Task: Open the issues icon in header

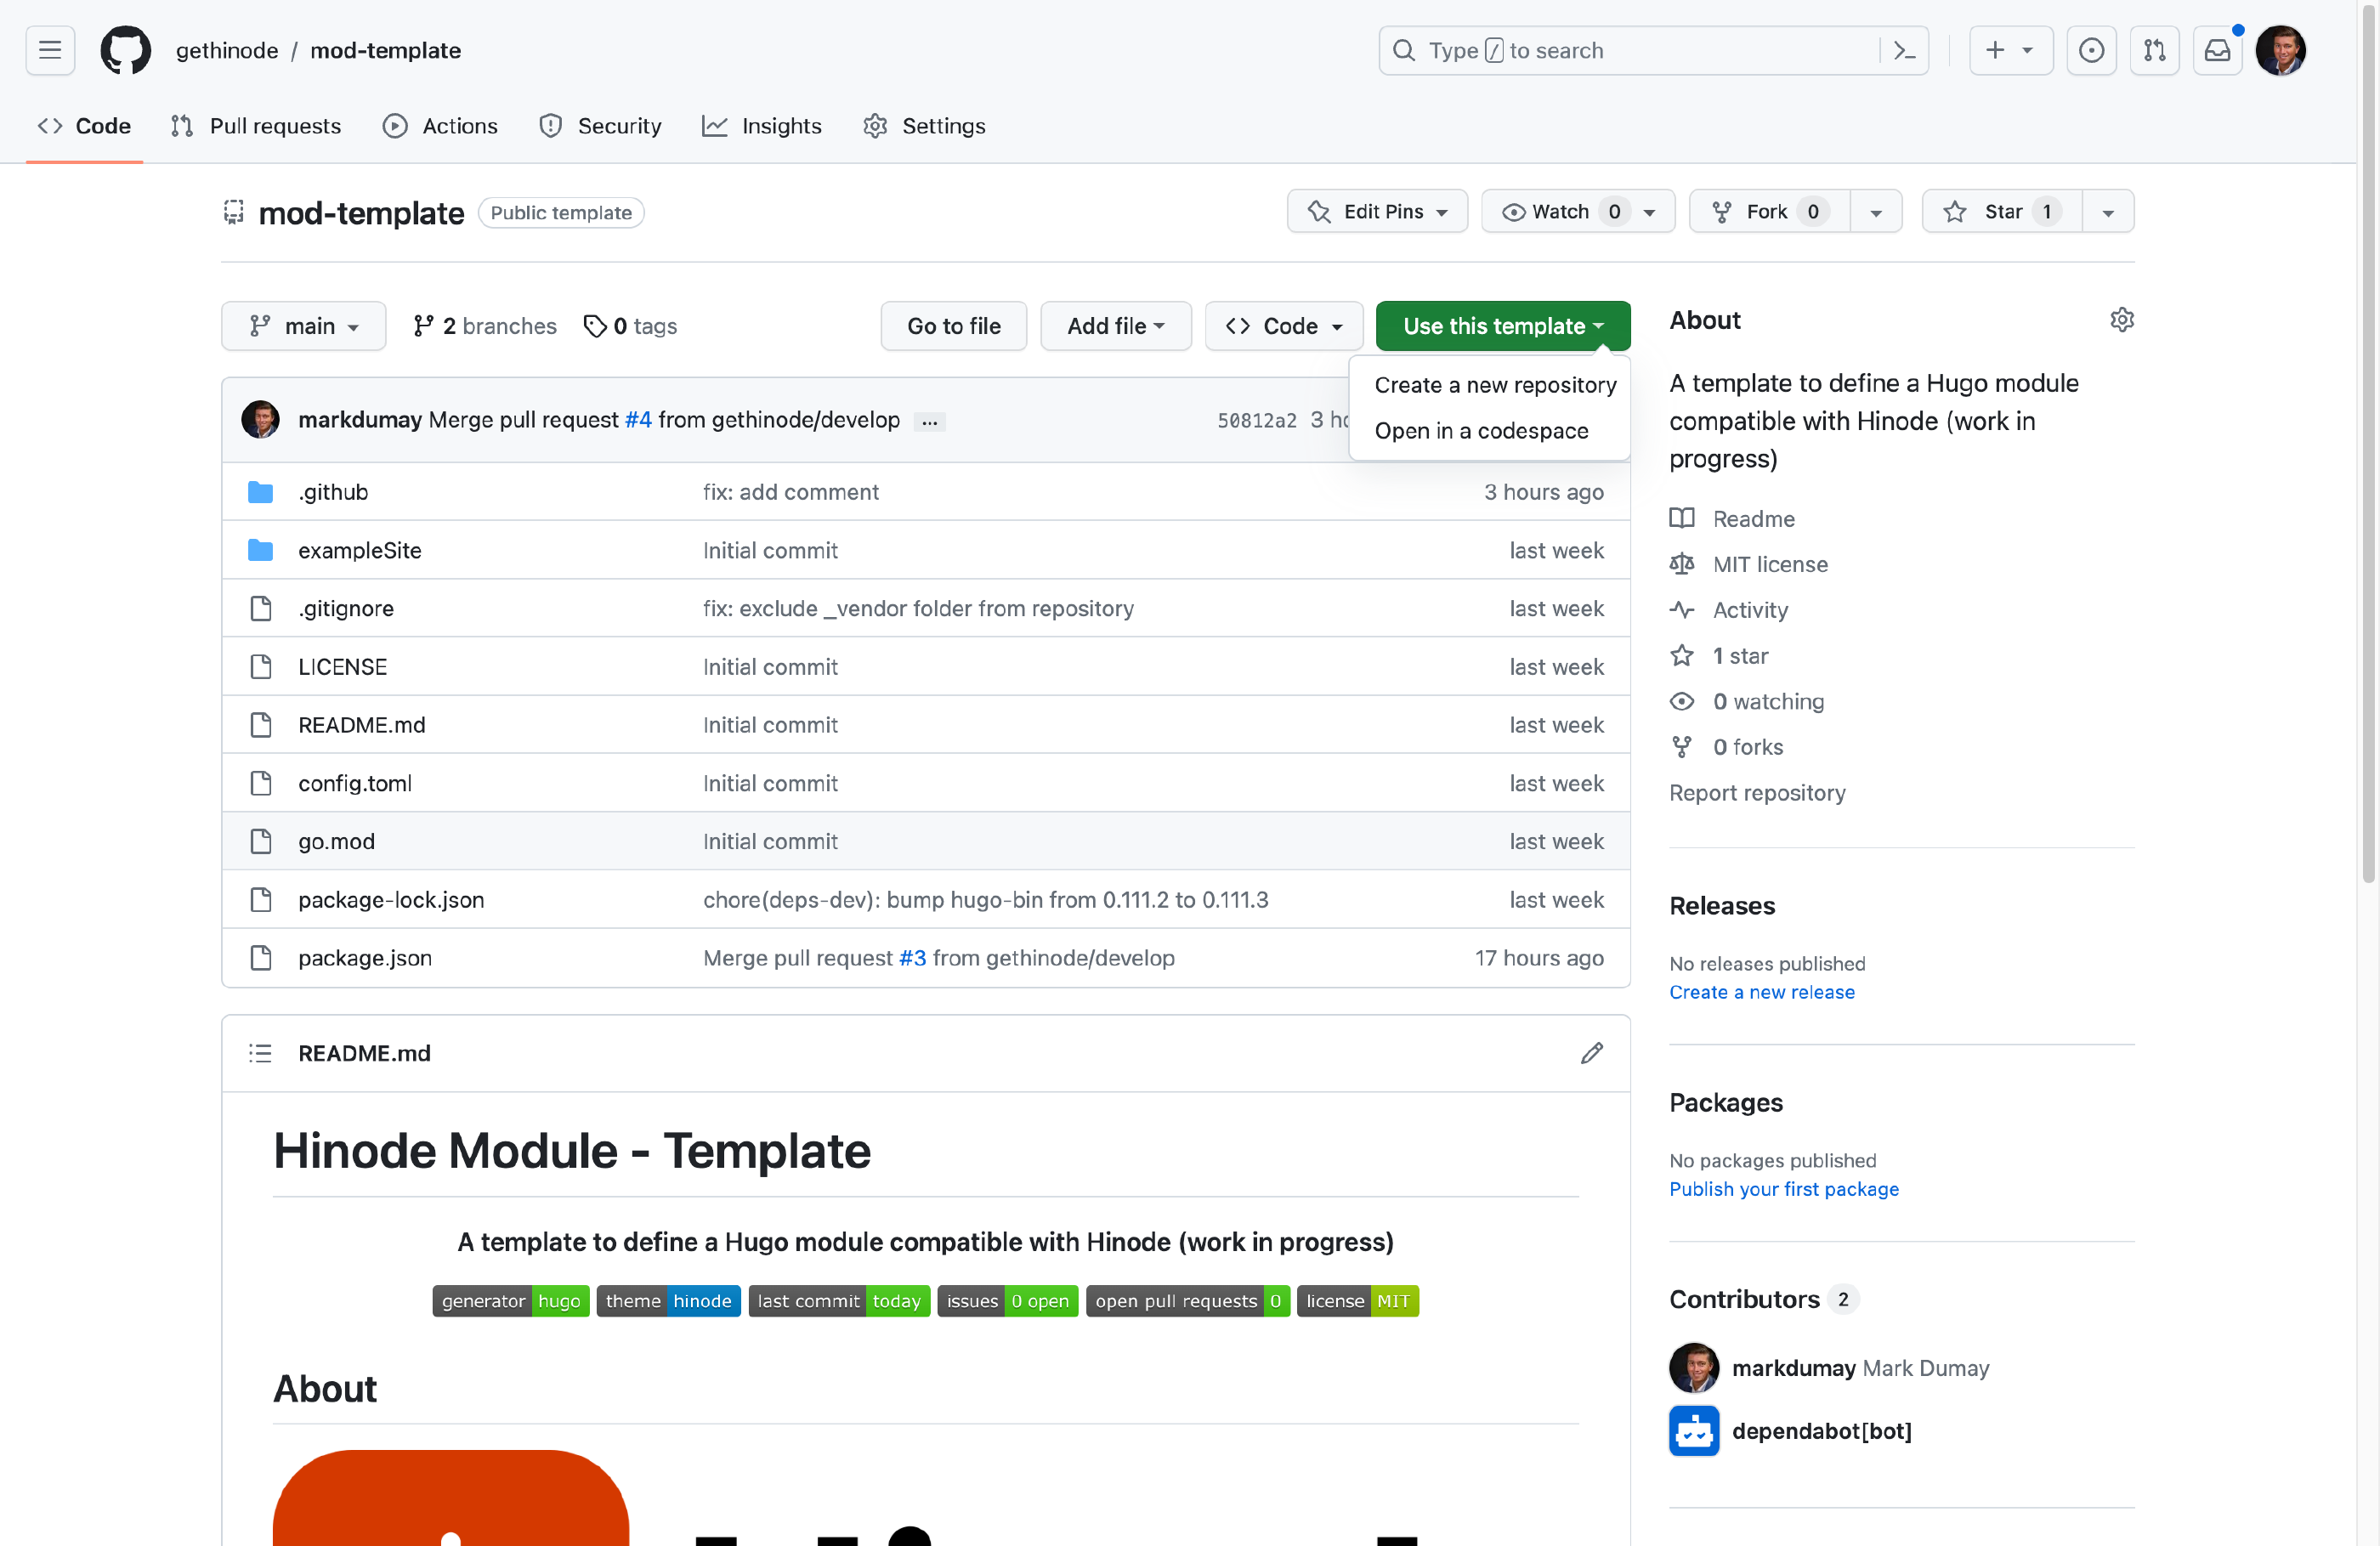Action: [2091, 50]
